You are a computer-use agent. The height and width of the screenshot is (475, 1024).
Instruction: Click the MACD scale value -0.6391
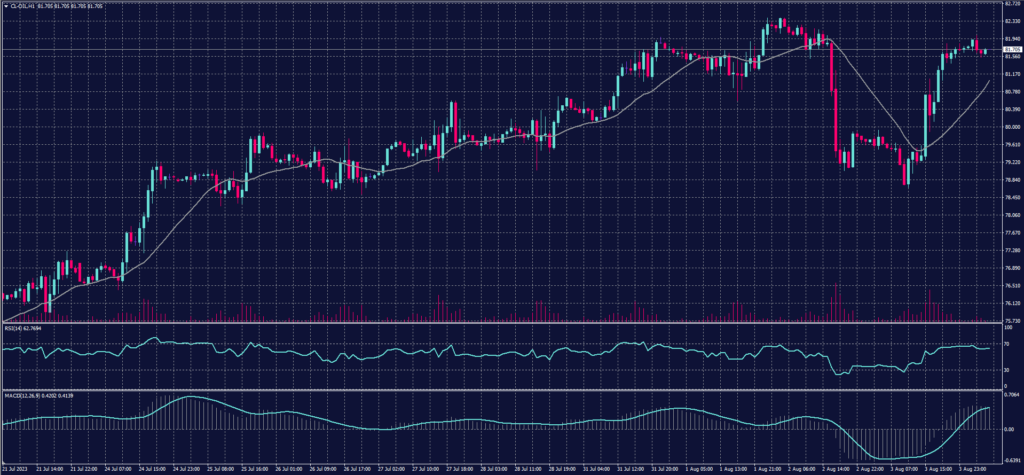1008,460
